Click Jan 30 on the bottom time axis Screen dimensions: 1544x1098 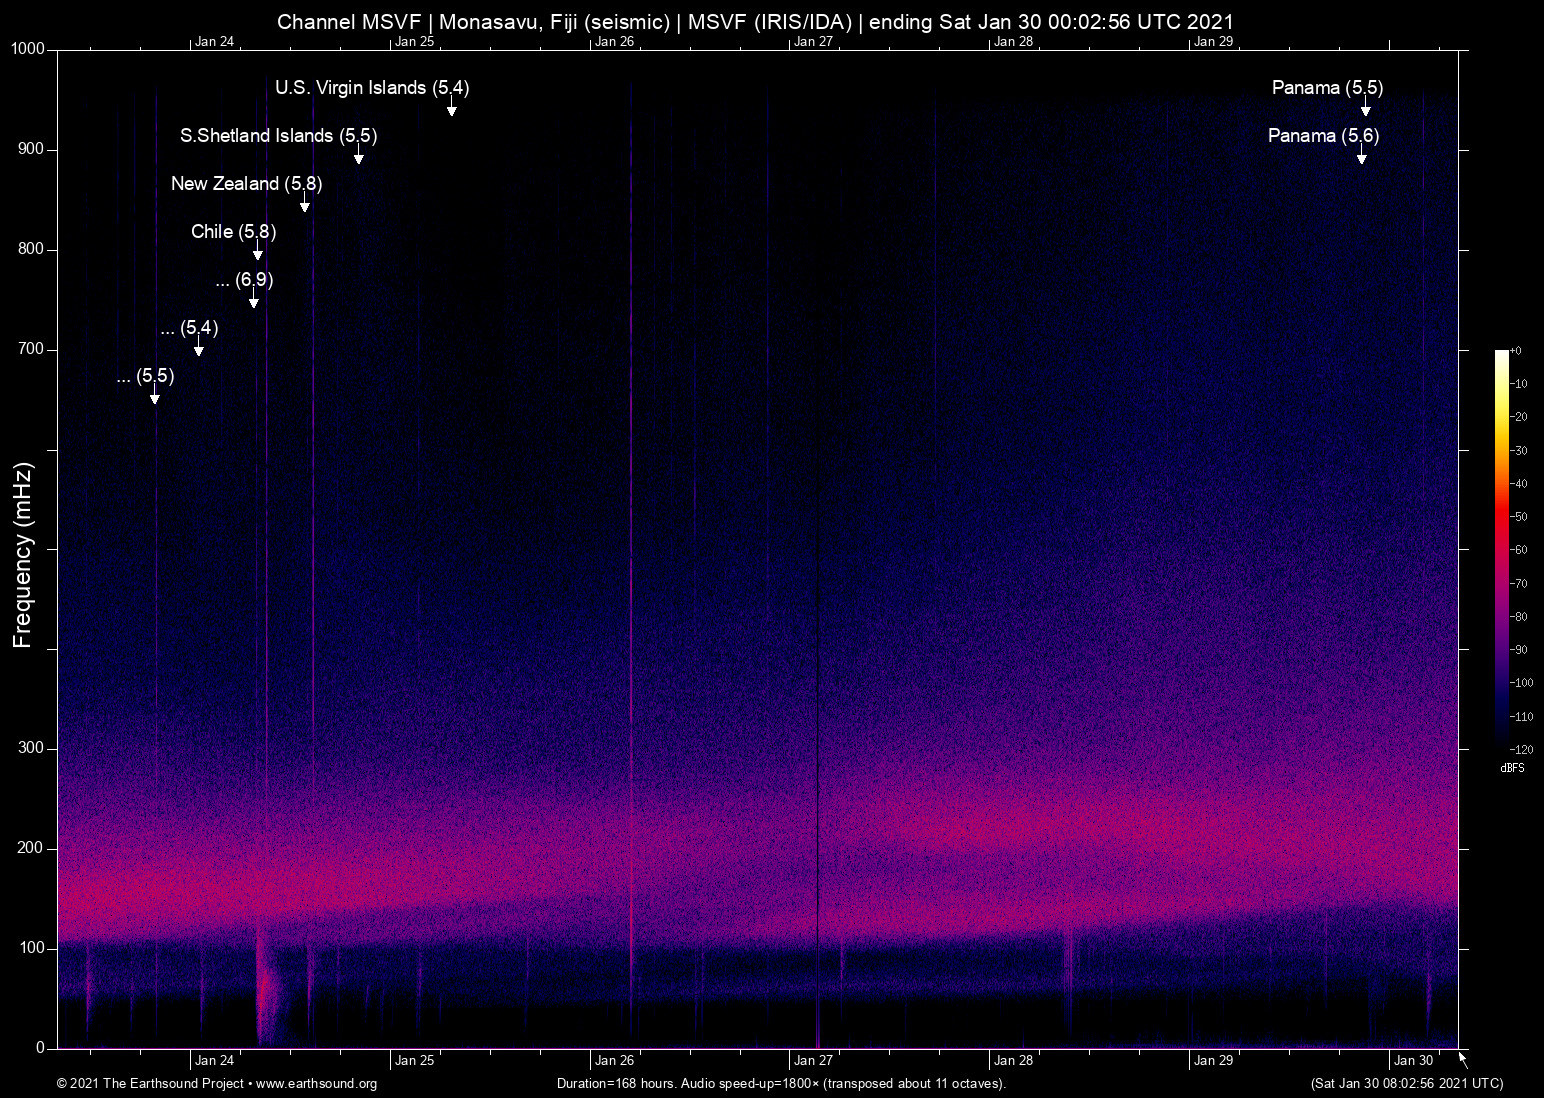click(x=1413, y=1061)
